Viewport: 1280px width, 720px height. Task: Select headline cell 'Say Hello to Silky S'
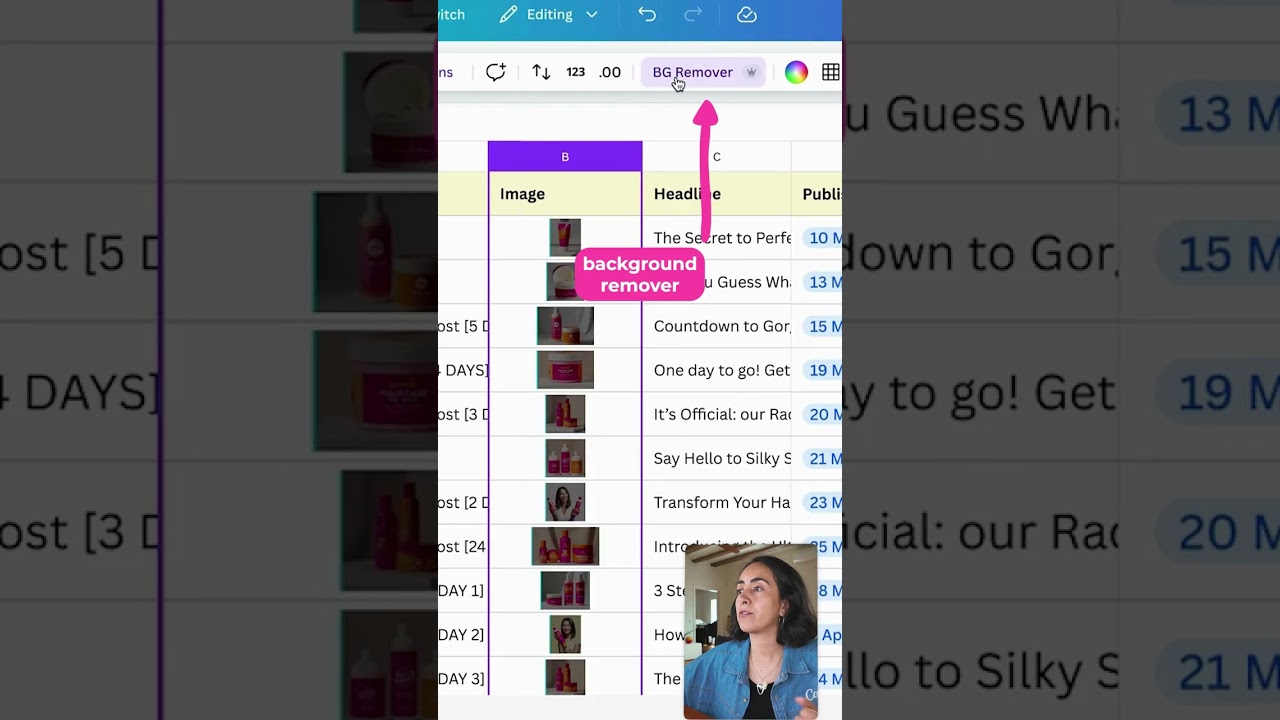point(716,458)
